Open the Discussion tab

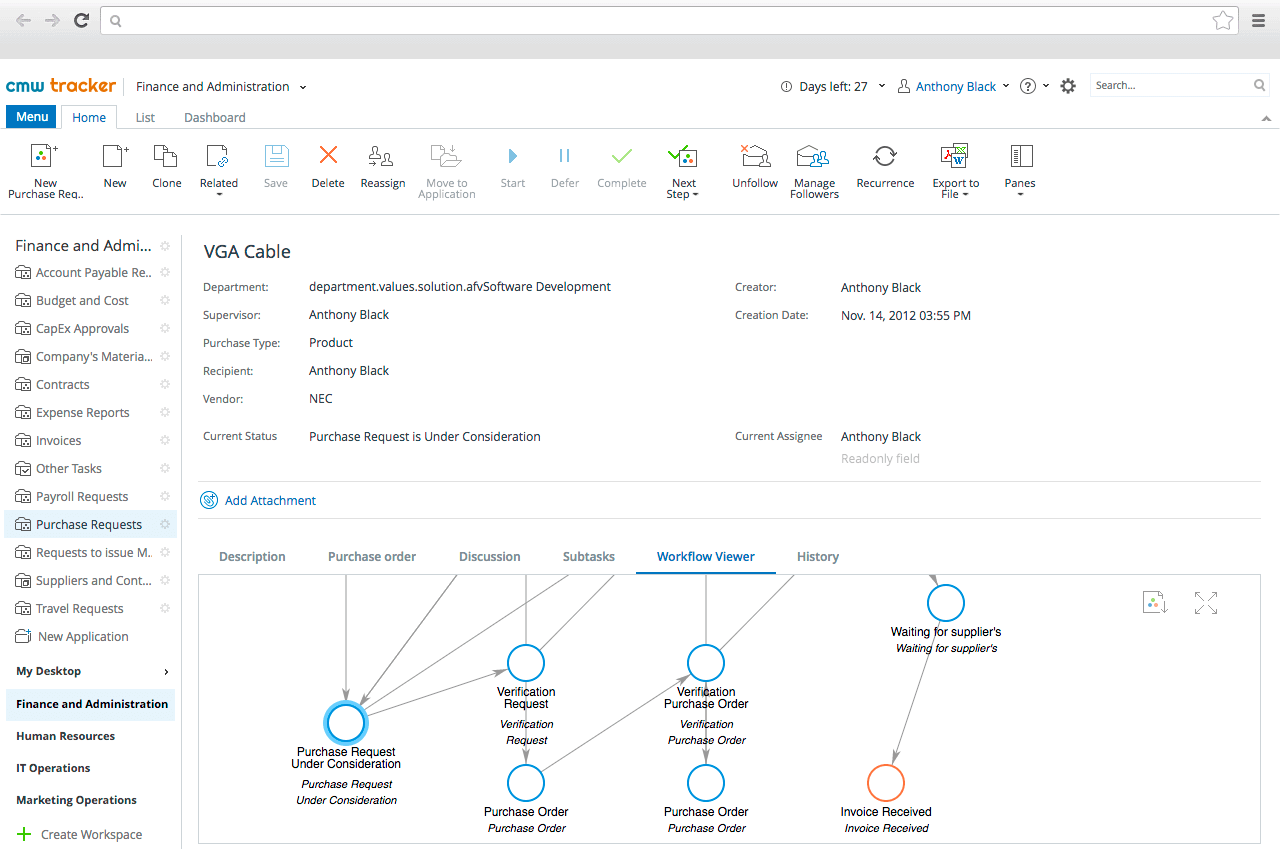(x=489, y=556)
